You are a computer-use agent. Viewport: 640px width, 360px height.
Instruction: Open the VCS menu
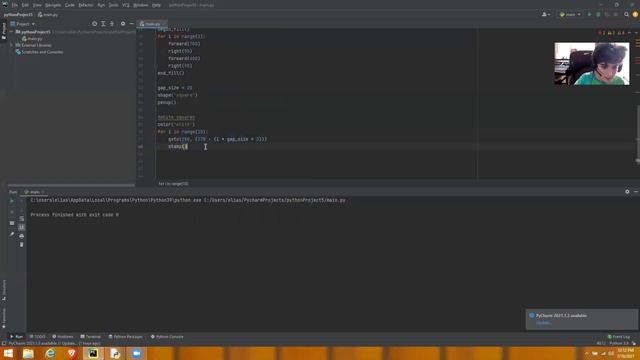click(x=126, y=5)
